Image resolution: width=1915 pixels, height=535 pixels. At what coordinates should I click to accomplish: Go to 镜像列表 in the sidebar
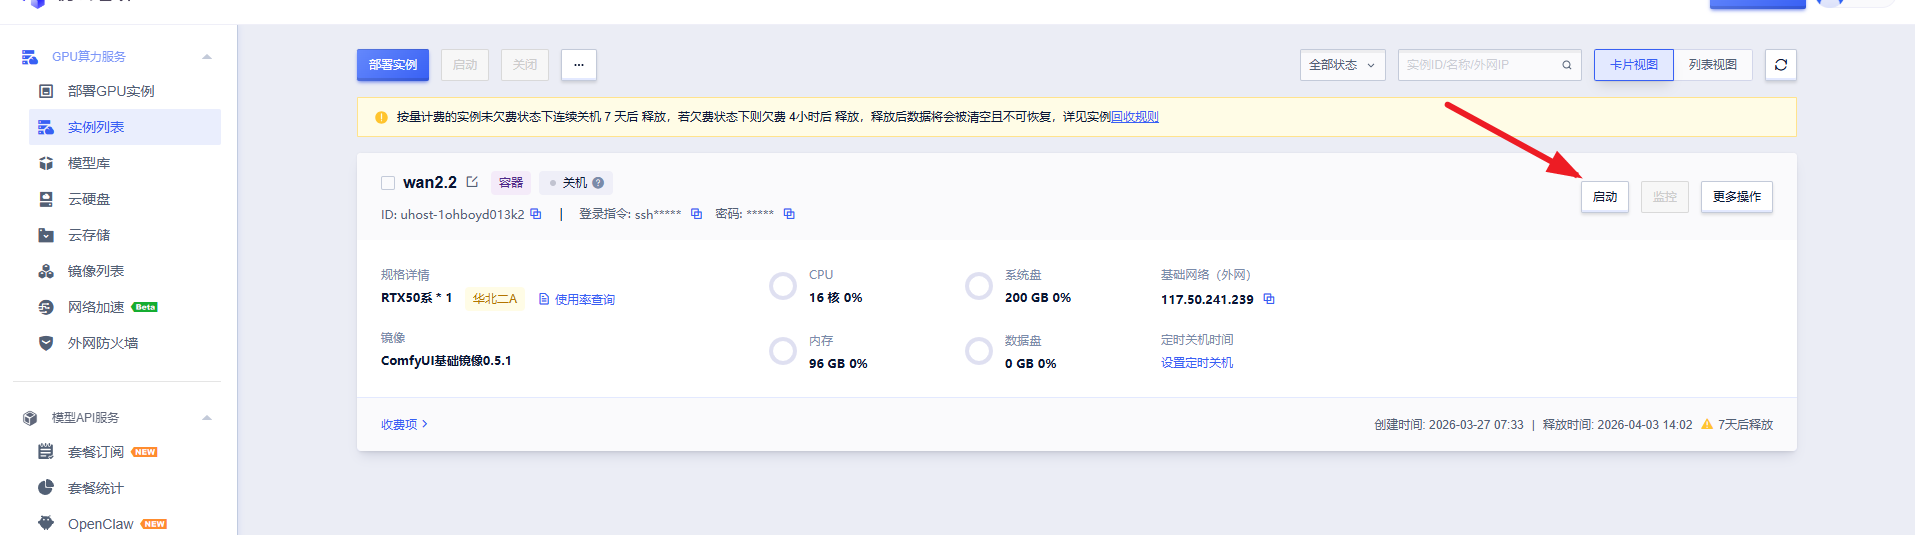(96, 271)
